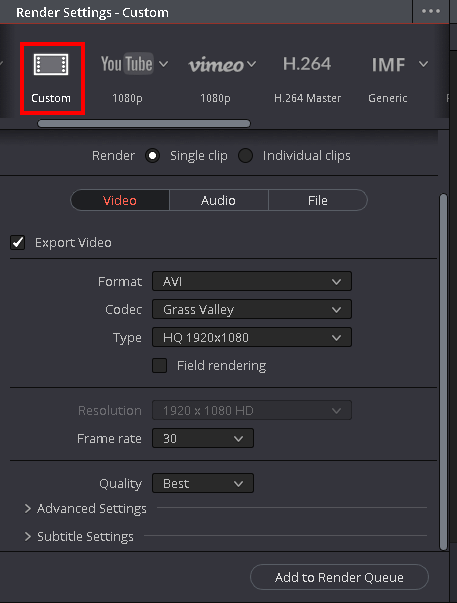
Task: Open the Frame rate dropdown
Action: tap(203, 438)
